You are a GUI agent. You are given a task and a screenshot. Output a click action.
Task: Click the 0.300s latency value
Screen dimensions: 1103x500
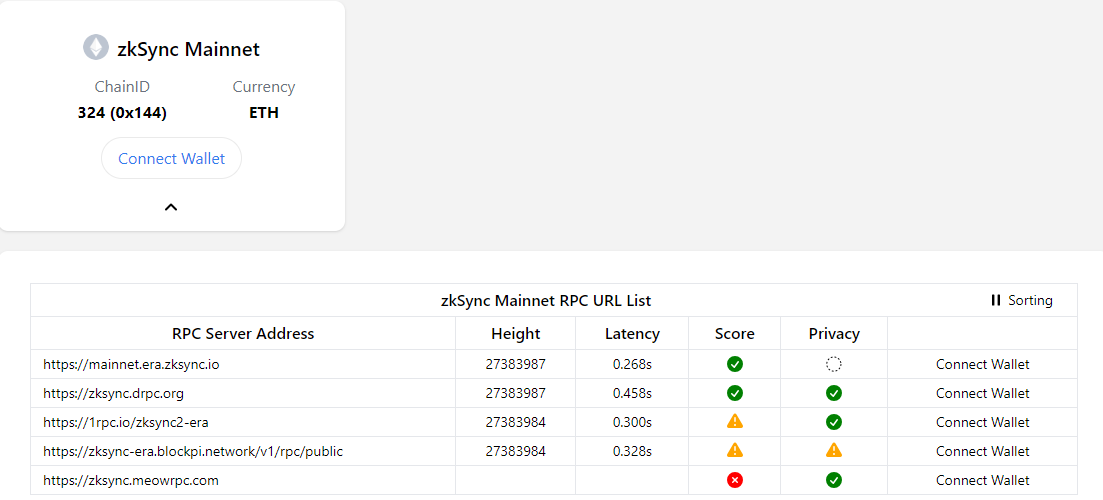tap(632, 422)
